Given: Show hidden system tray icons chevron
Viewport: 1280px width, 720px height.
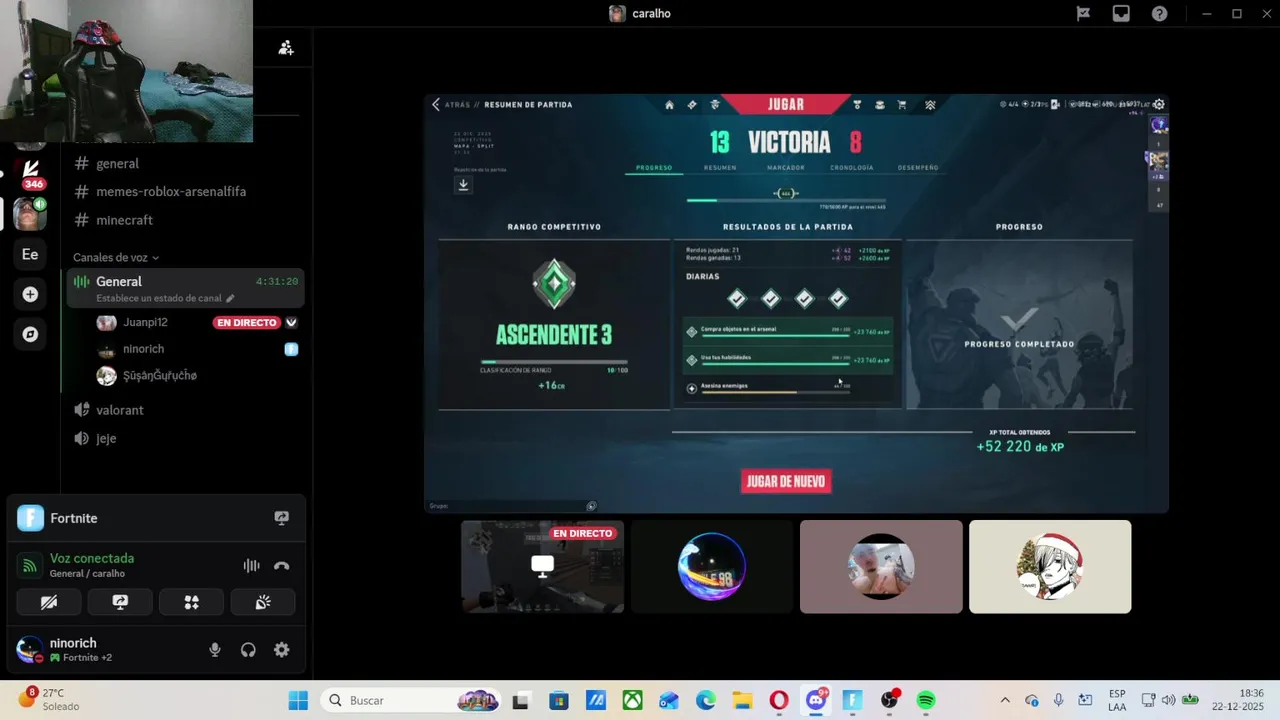Looking at the screenshot, I should pos(1005,700).
